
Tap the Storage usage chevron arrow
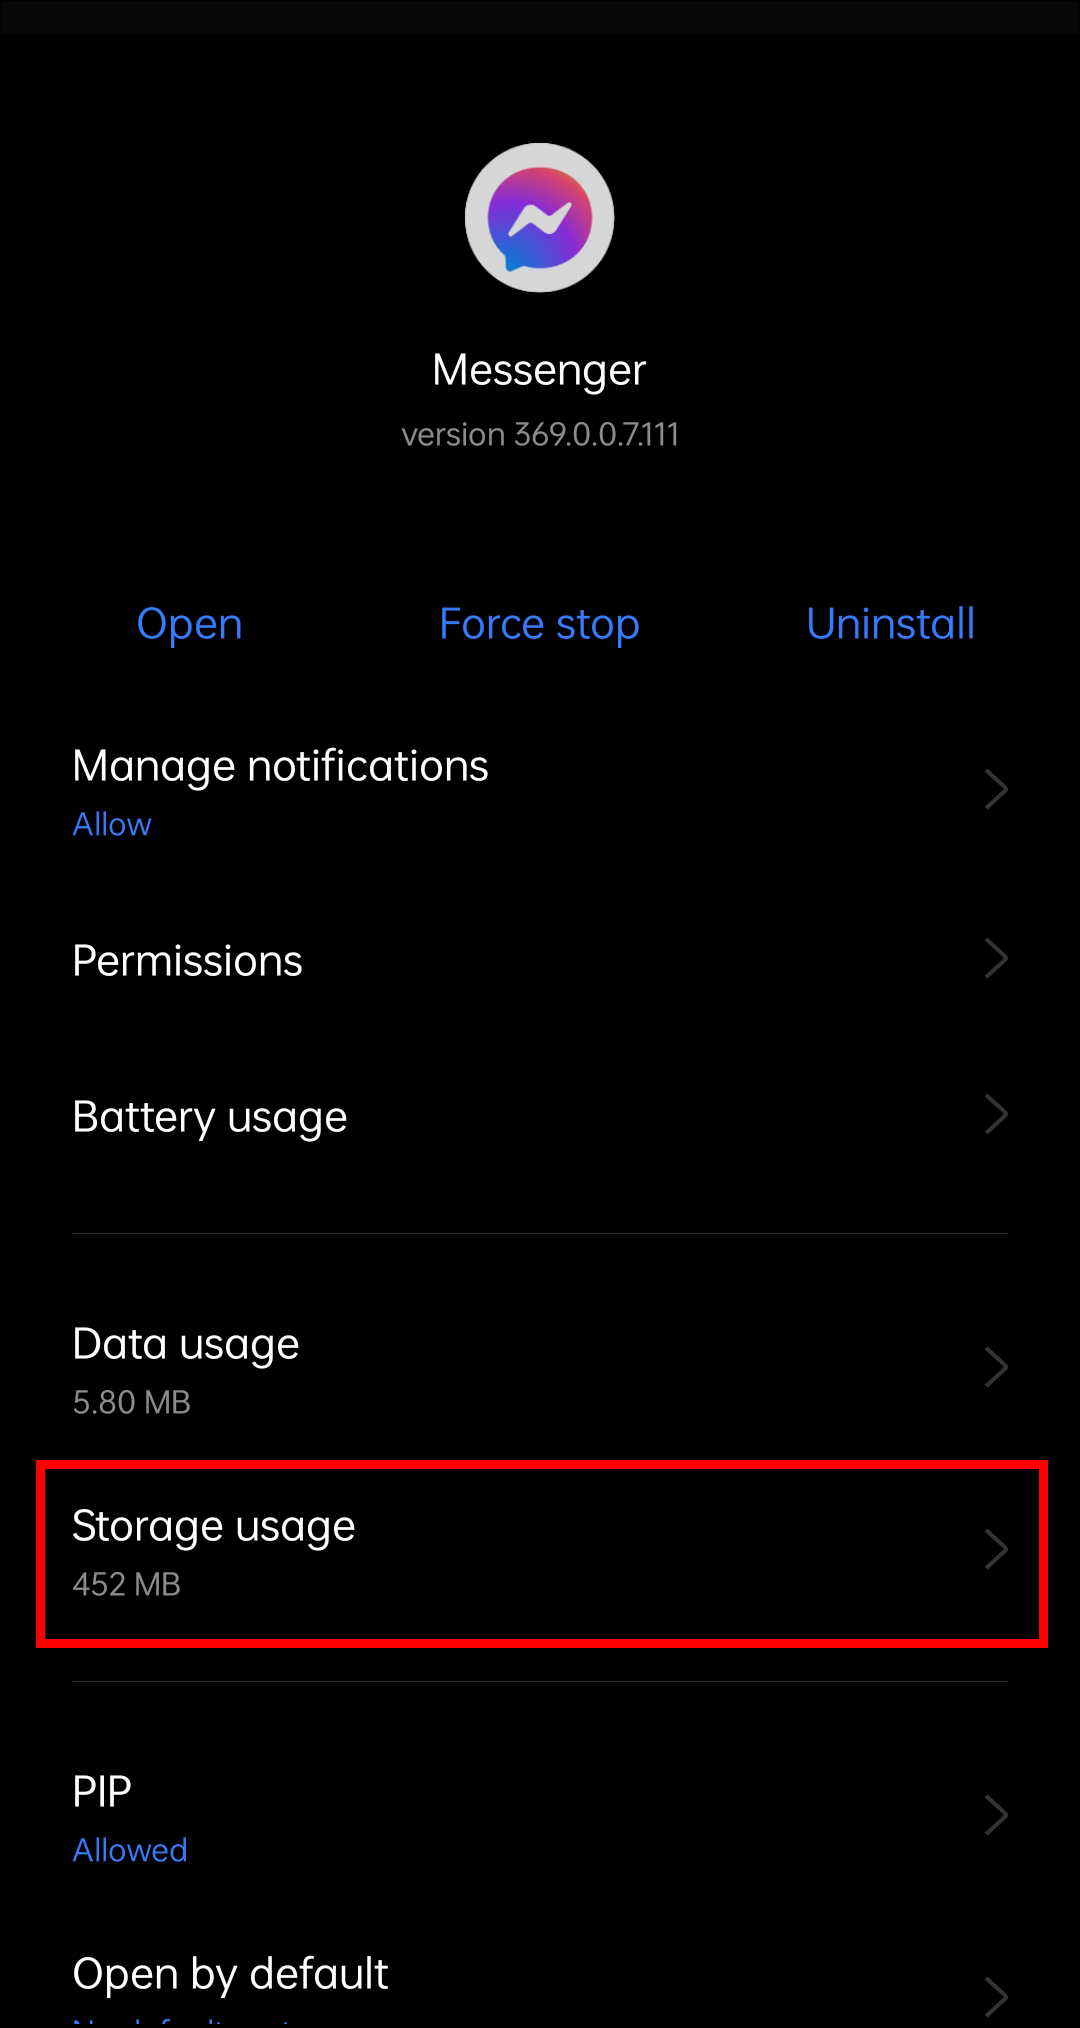(x=995, y=1549)
